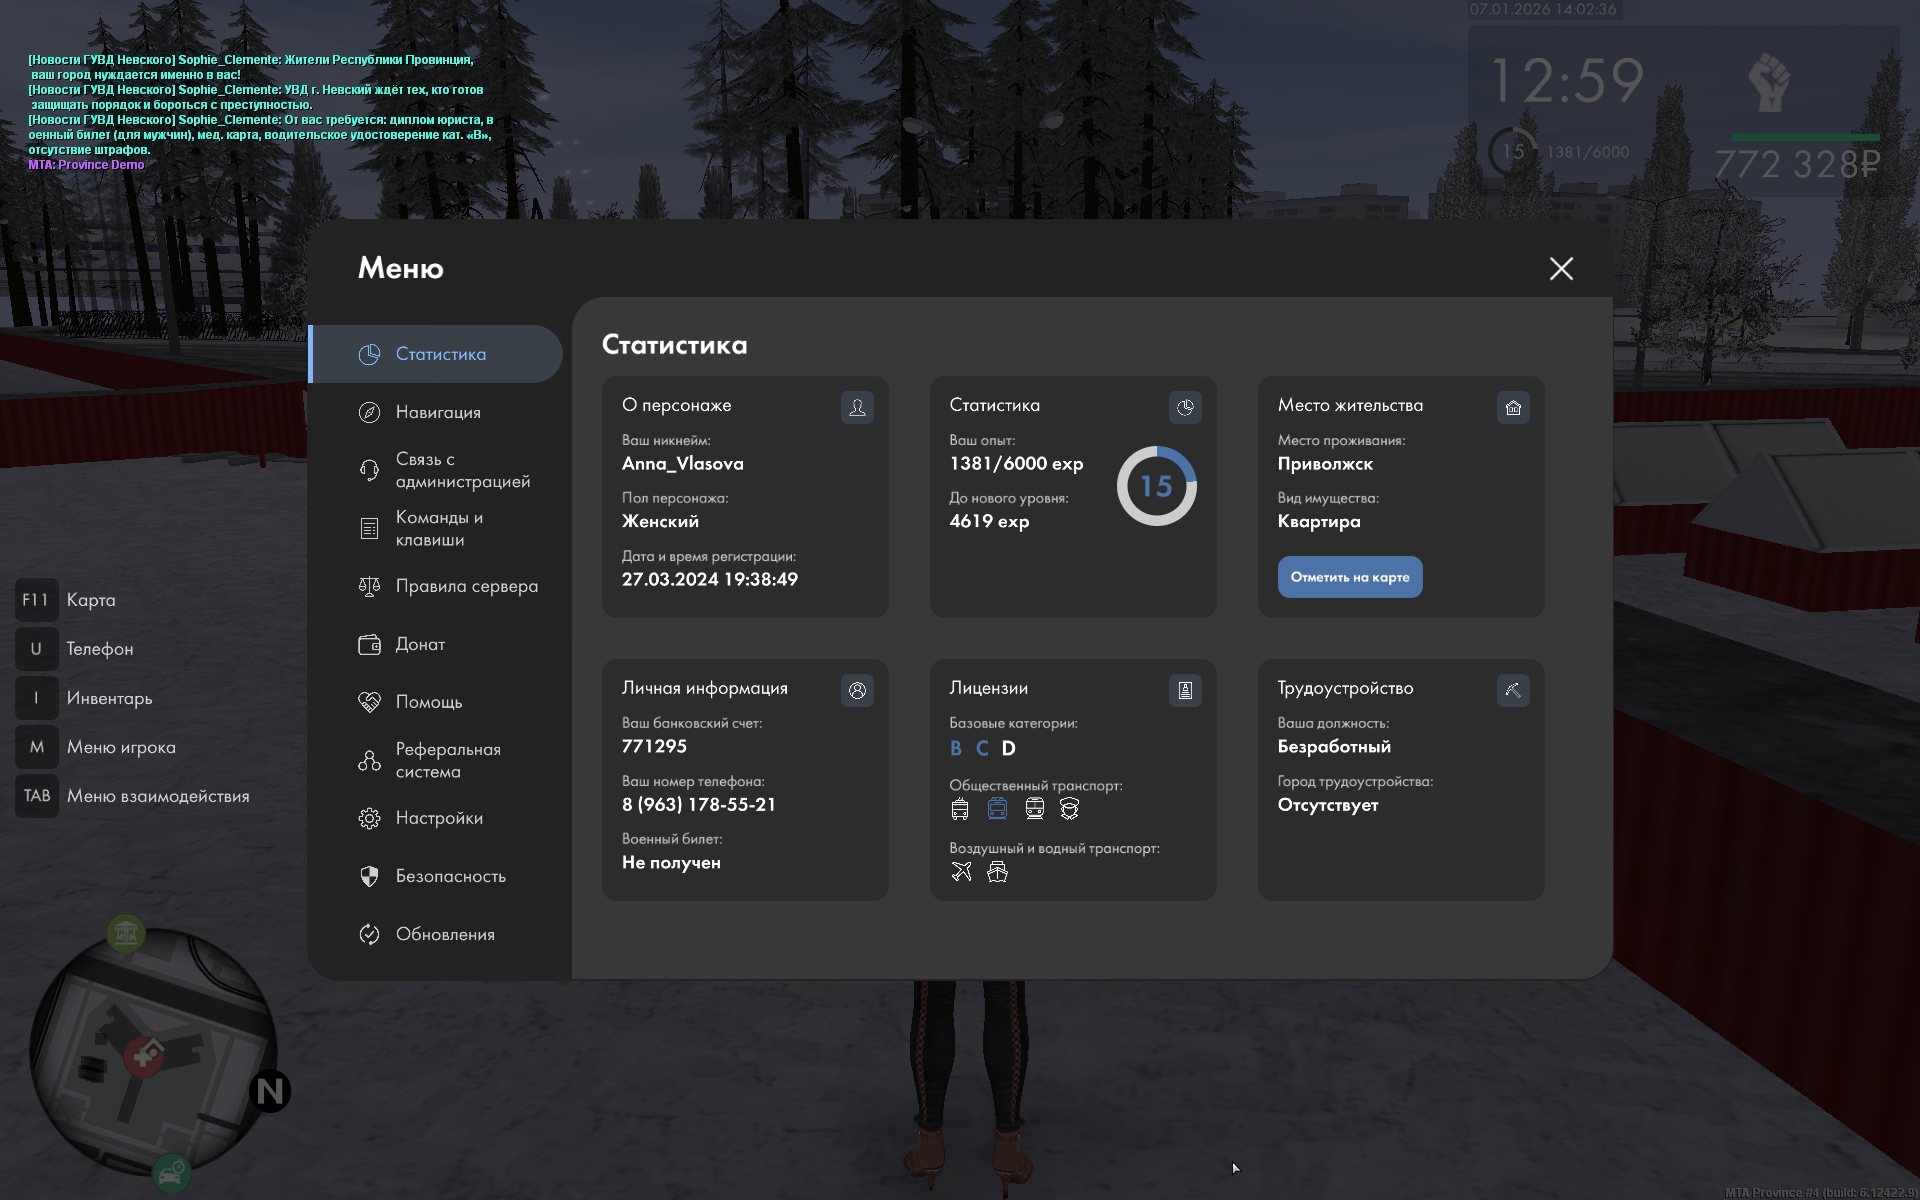
Task: Go to Безопасность in the menu
Action: 450,876
